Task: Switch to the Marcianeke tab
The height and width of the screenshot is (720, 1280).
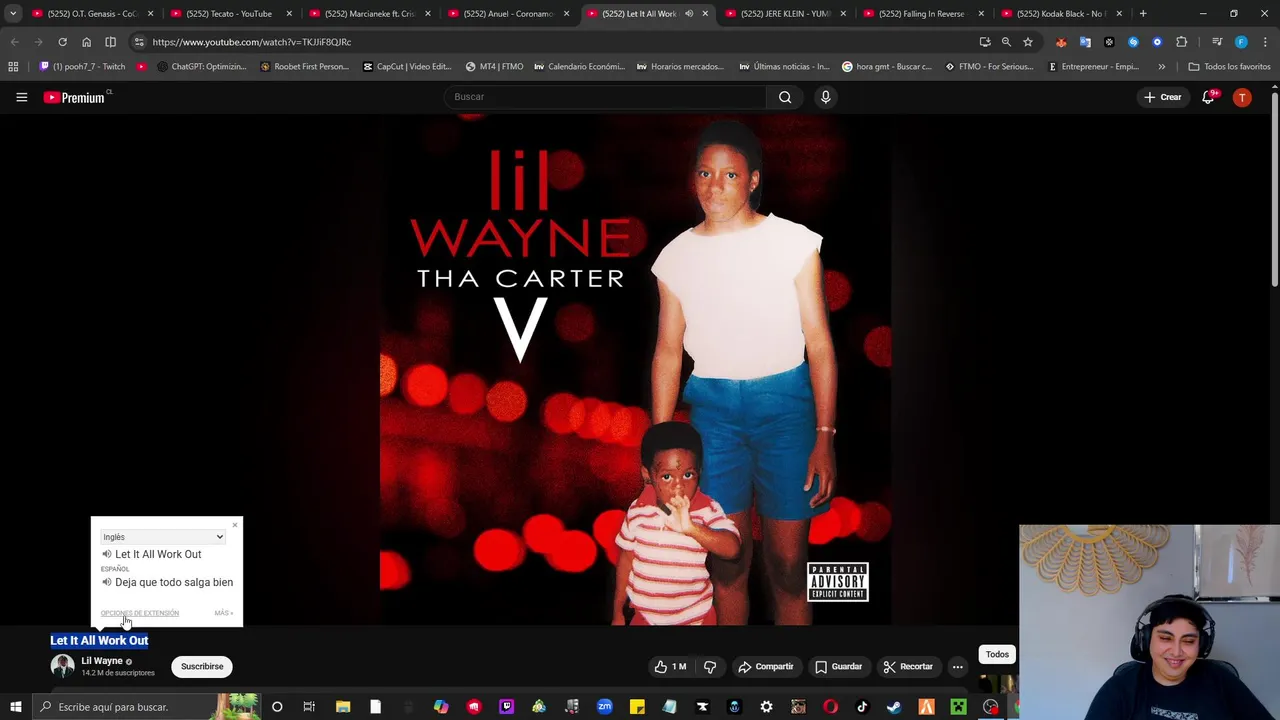Action: tap(368, 14)
